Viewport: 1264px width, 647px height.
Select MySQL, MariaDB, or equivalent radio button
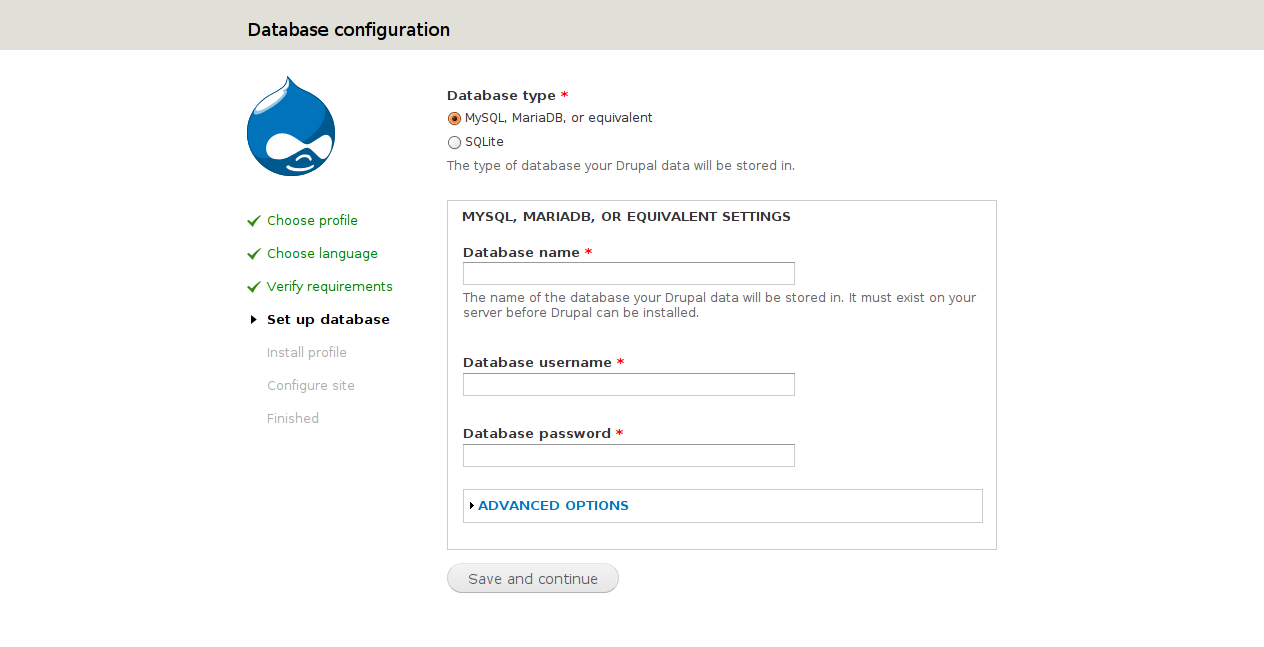point(455,118)
